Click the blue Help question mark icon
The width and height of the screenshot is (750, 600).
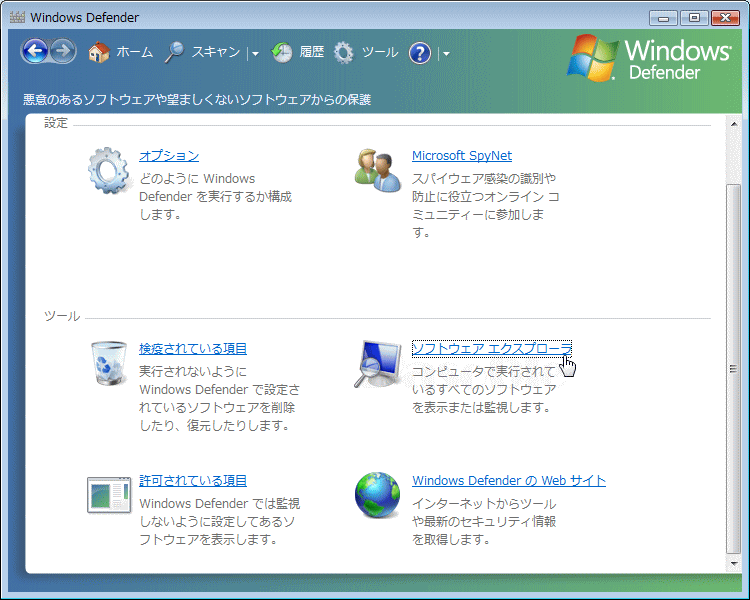(x=420, y=53)
